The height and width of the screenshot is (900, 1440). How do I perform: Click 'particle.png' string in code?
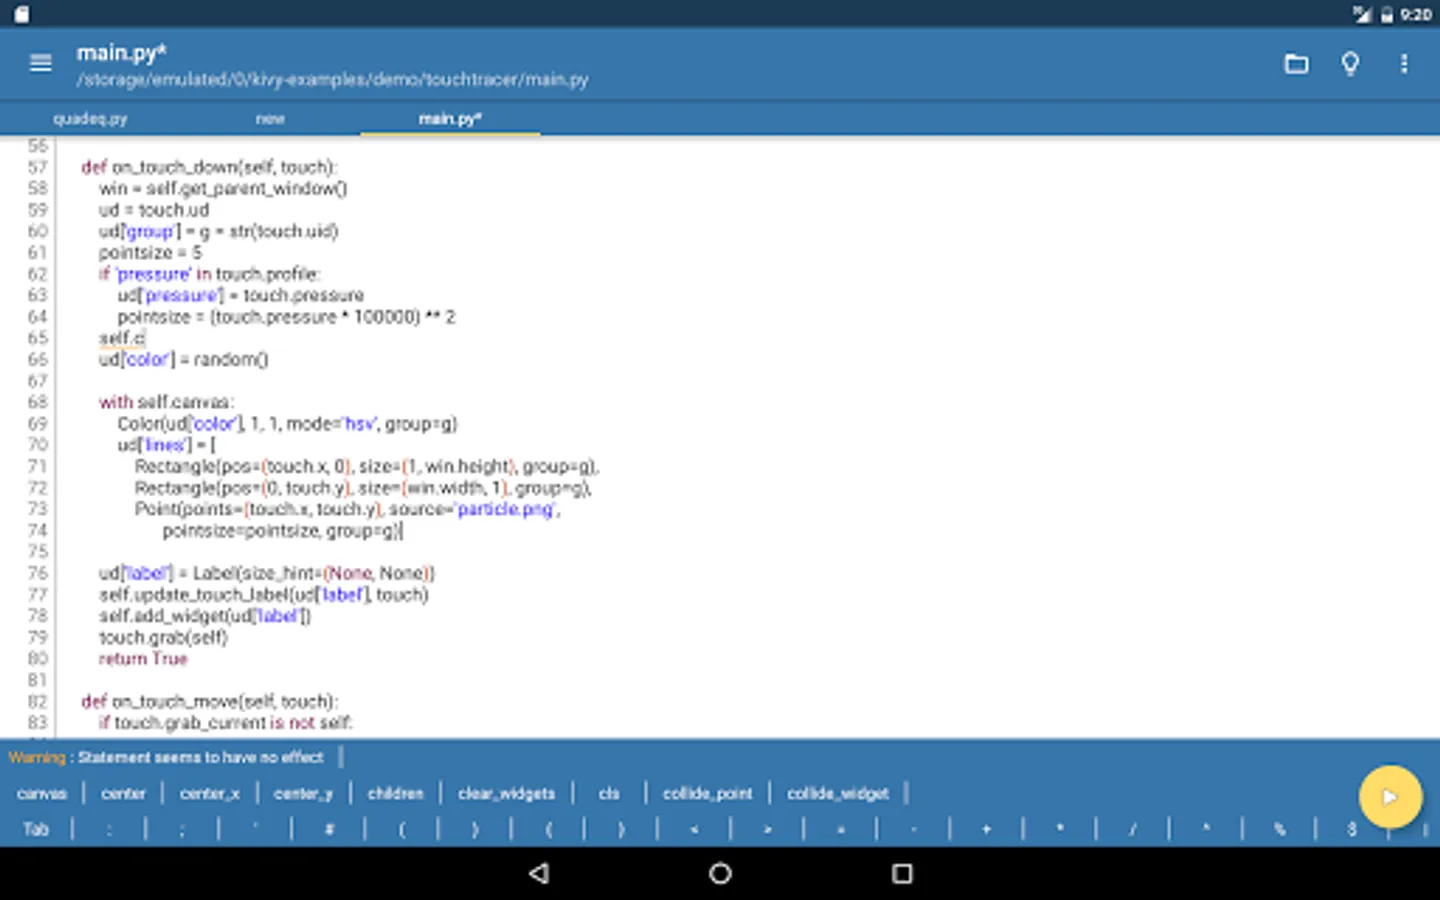(506, 509)
